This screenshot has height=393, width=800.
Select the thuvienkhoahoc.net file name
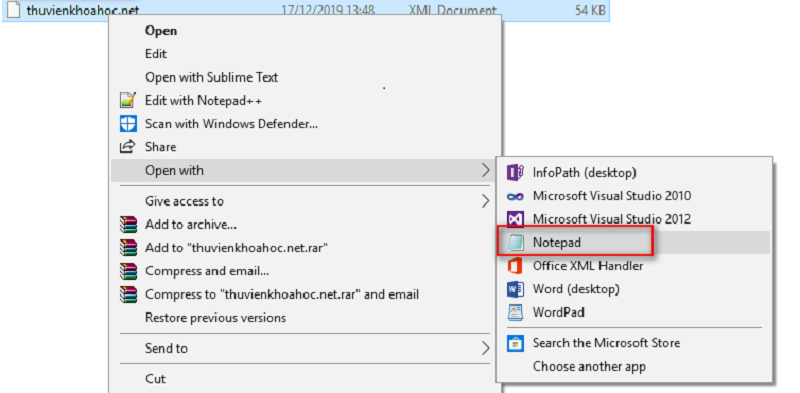(x=83, y=10)
